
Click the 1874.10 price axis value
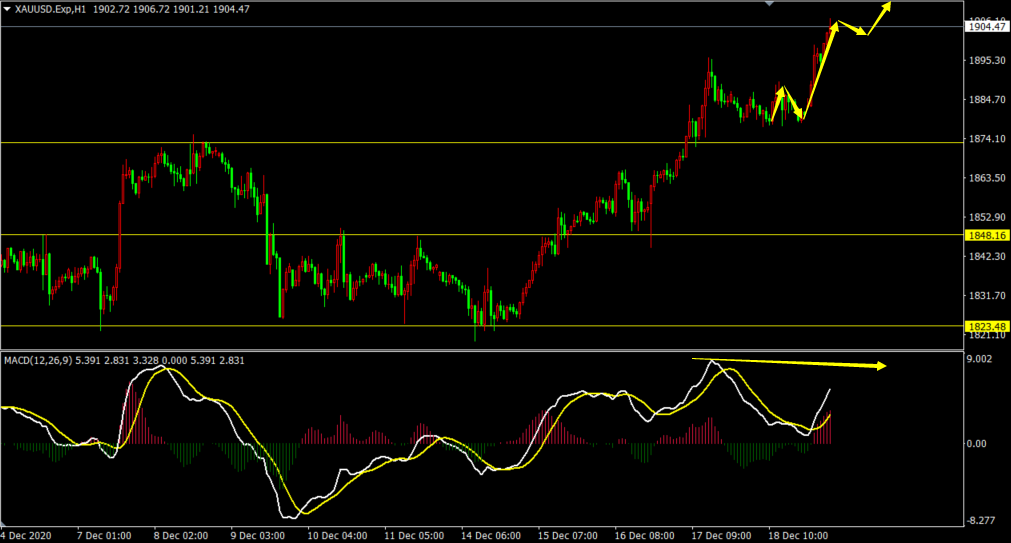tap(987, 139)
